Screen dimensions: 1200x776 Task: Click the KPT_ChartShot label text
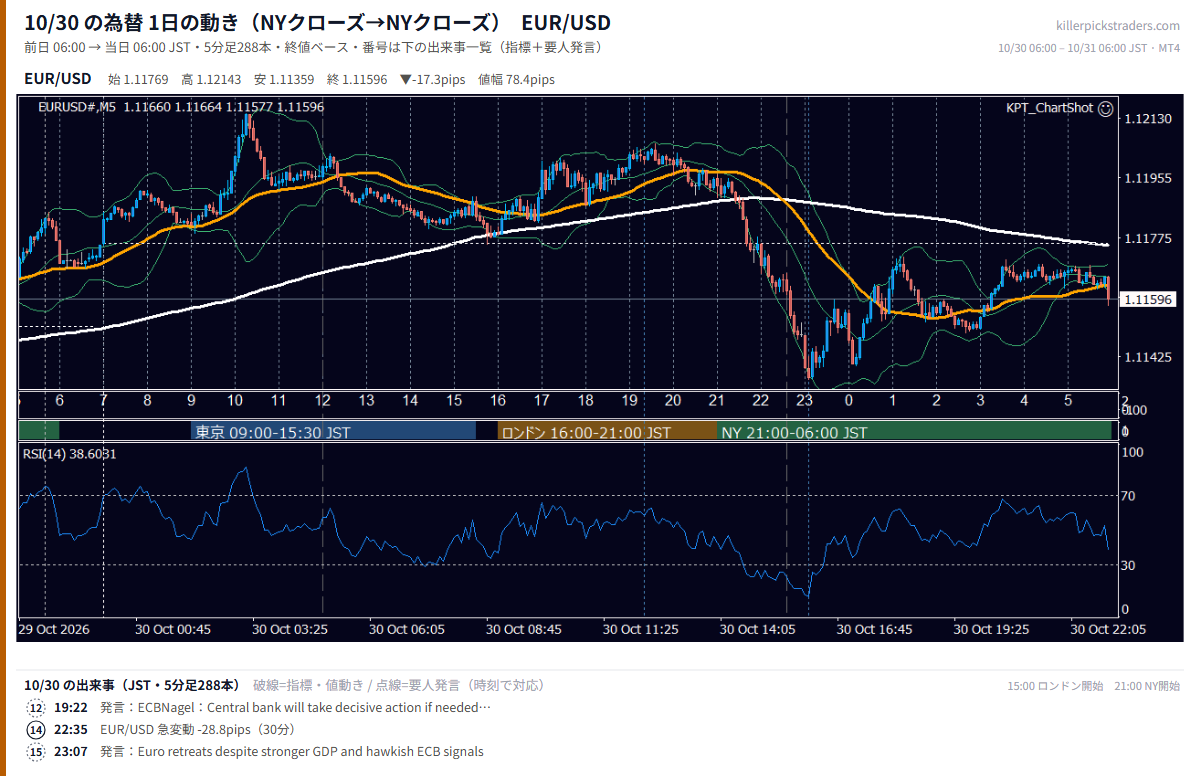pos(1049,108)
